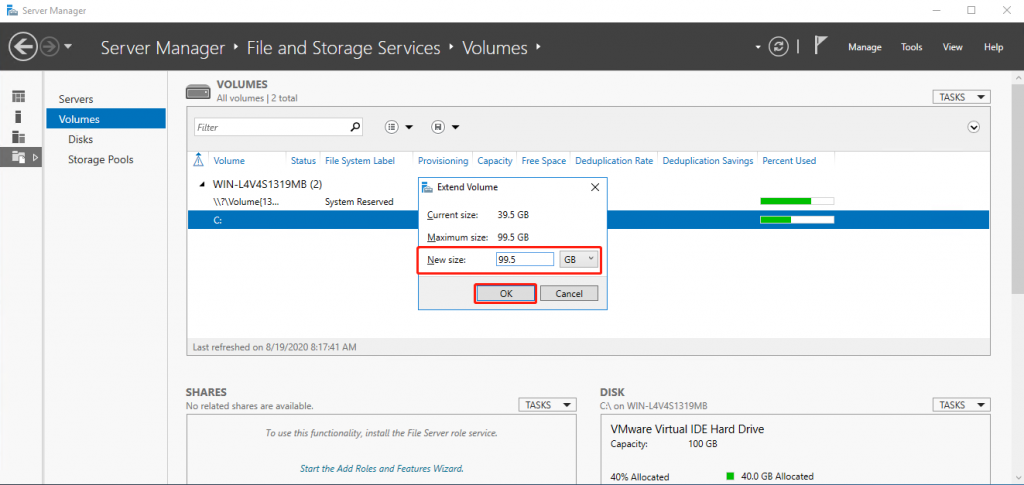Viewport: 1024px width, 485px height.
Task: Click Server Manager breadcrumb root
Action: [162, 48]
